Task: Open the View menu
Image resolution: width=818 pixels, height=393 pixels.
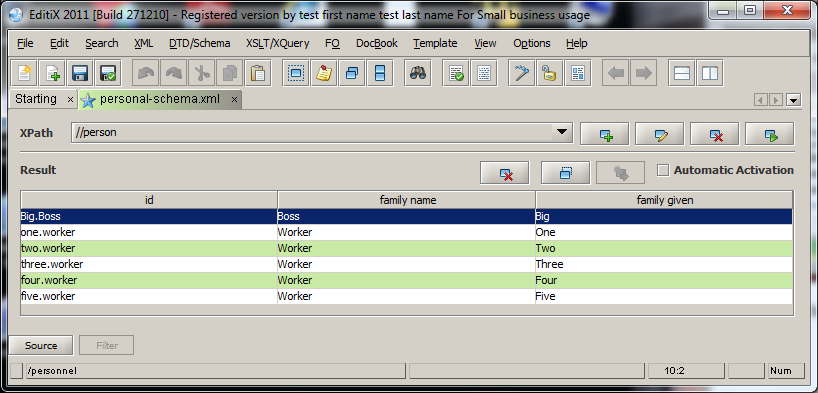Action: point(485,43)
